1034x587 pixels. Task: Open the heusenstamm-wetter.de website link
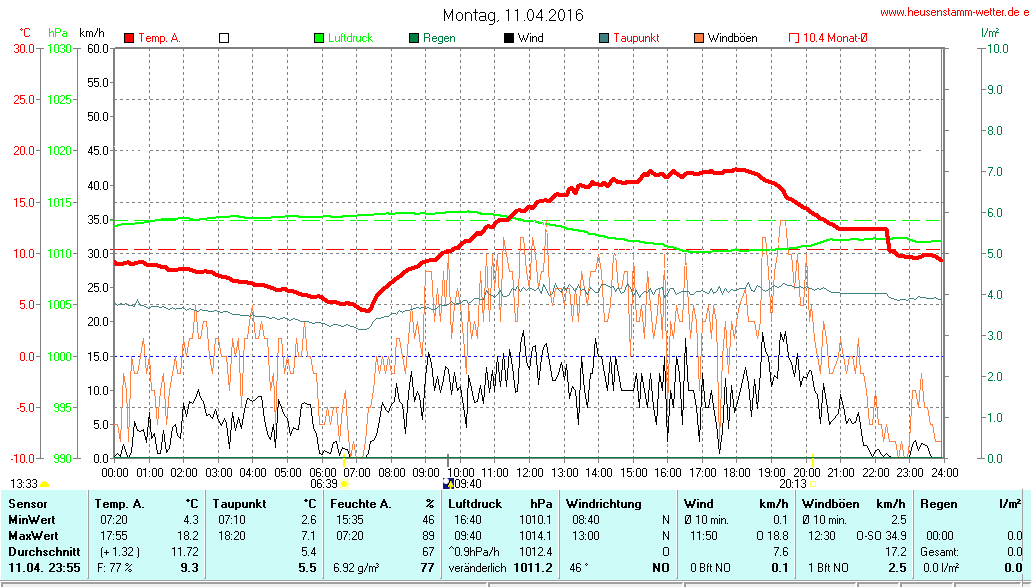(x=953, y=13)
